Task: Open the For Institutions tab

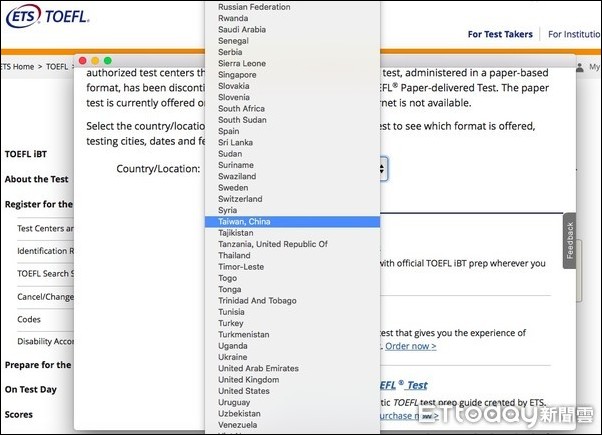Action: point(574,34)
